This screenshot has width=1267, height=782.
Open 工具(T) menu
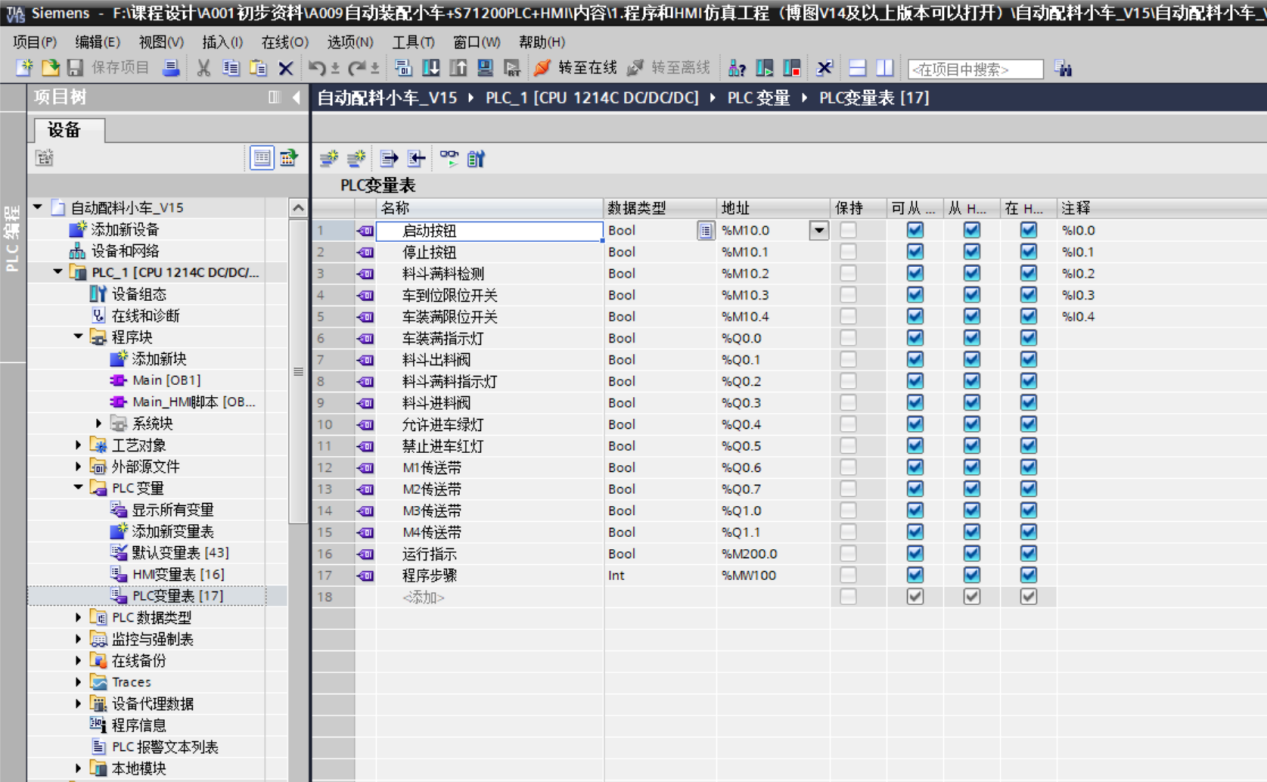(x=413, y=42)
